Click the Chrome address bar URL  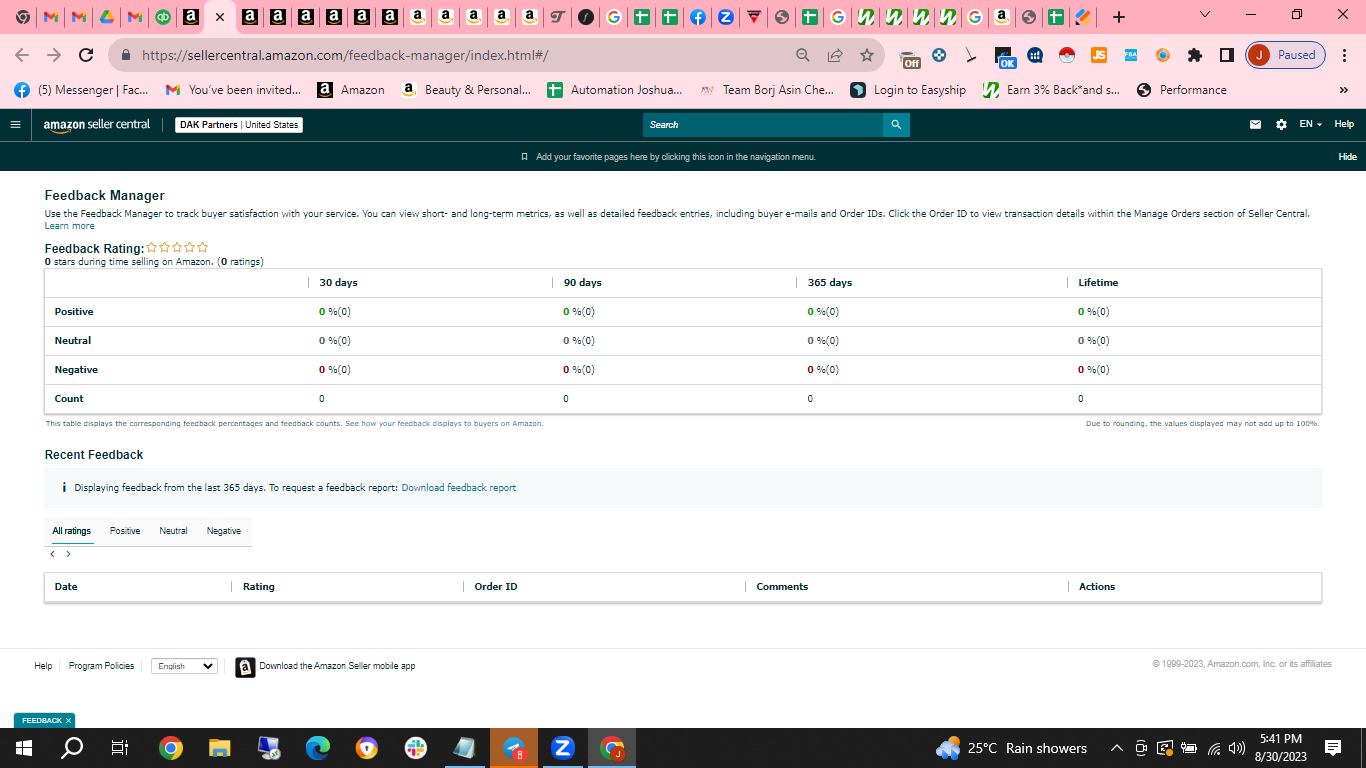point(345,55)
